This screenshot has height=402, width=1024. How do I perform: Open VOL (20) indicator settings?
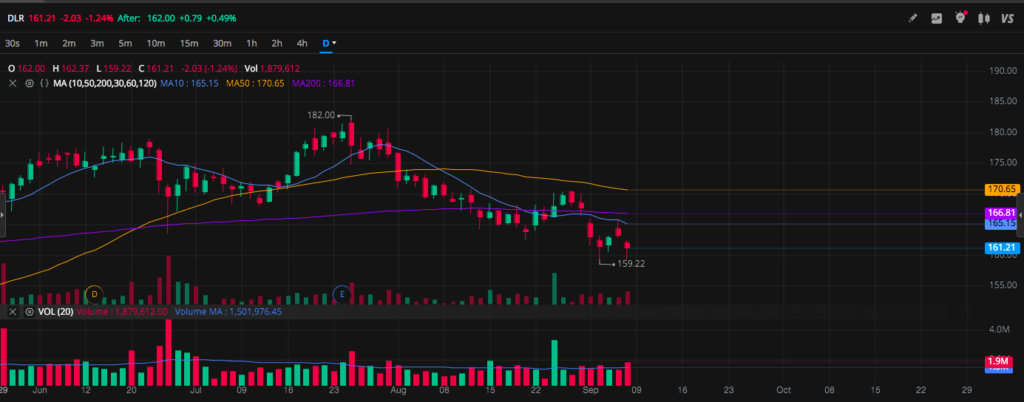click(27, 312)
